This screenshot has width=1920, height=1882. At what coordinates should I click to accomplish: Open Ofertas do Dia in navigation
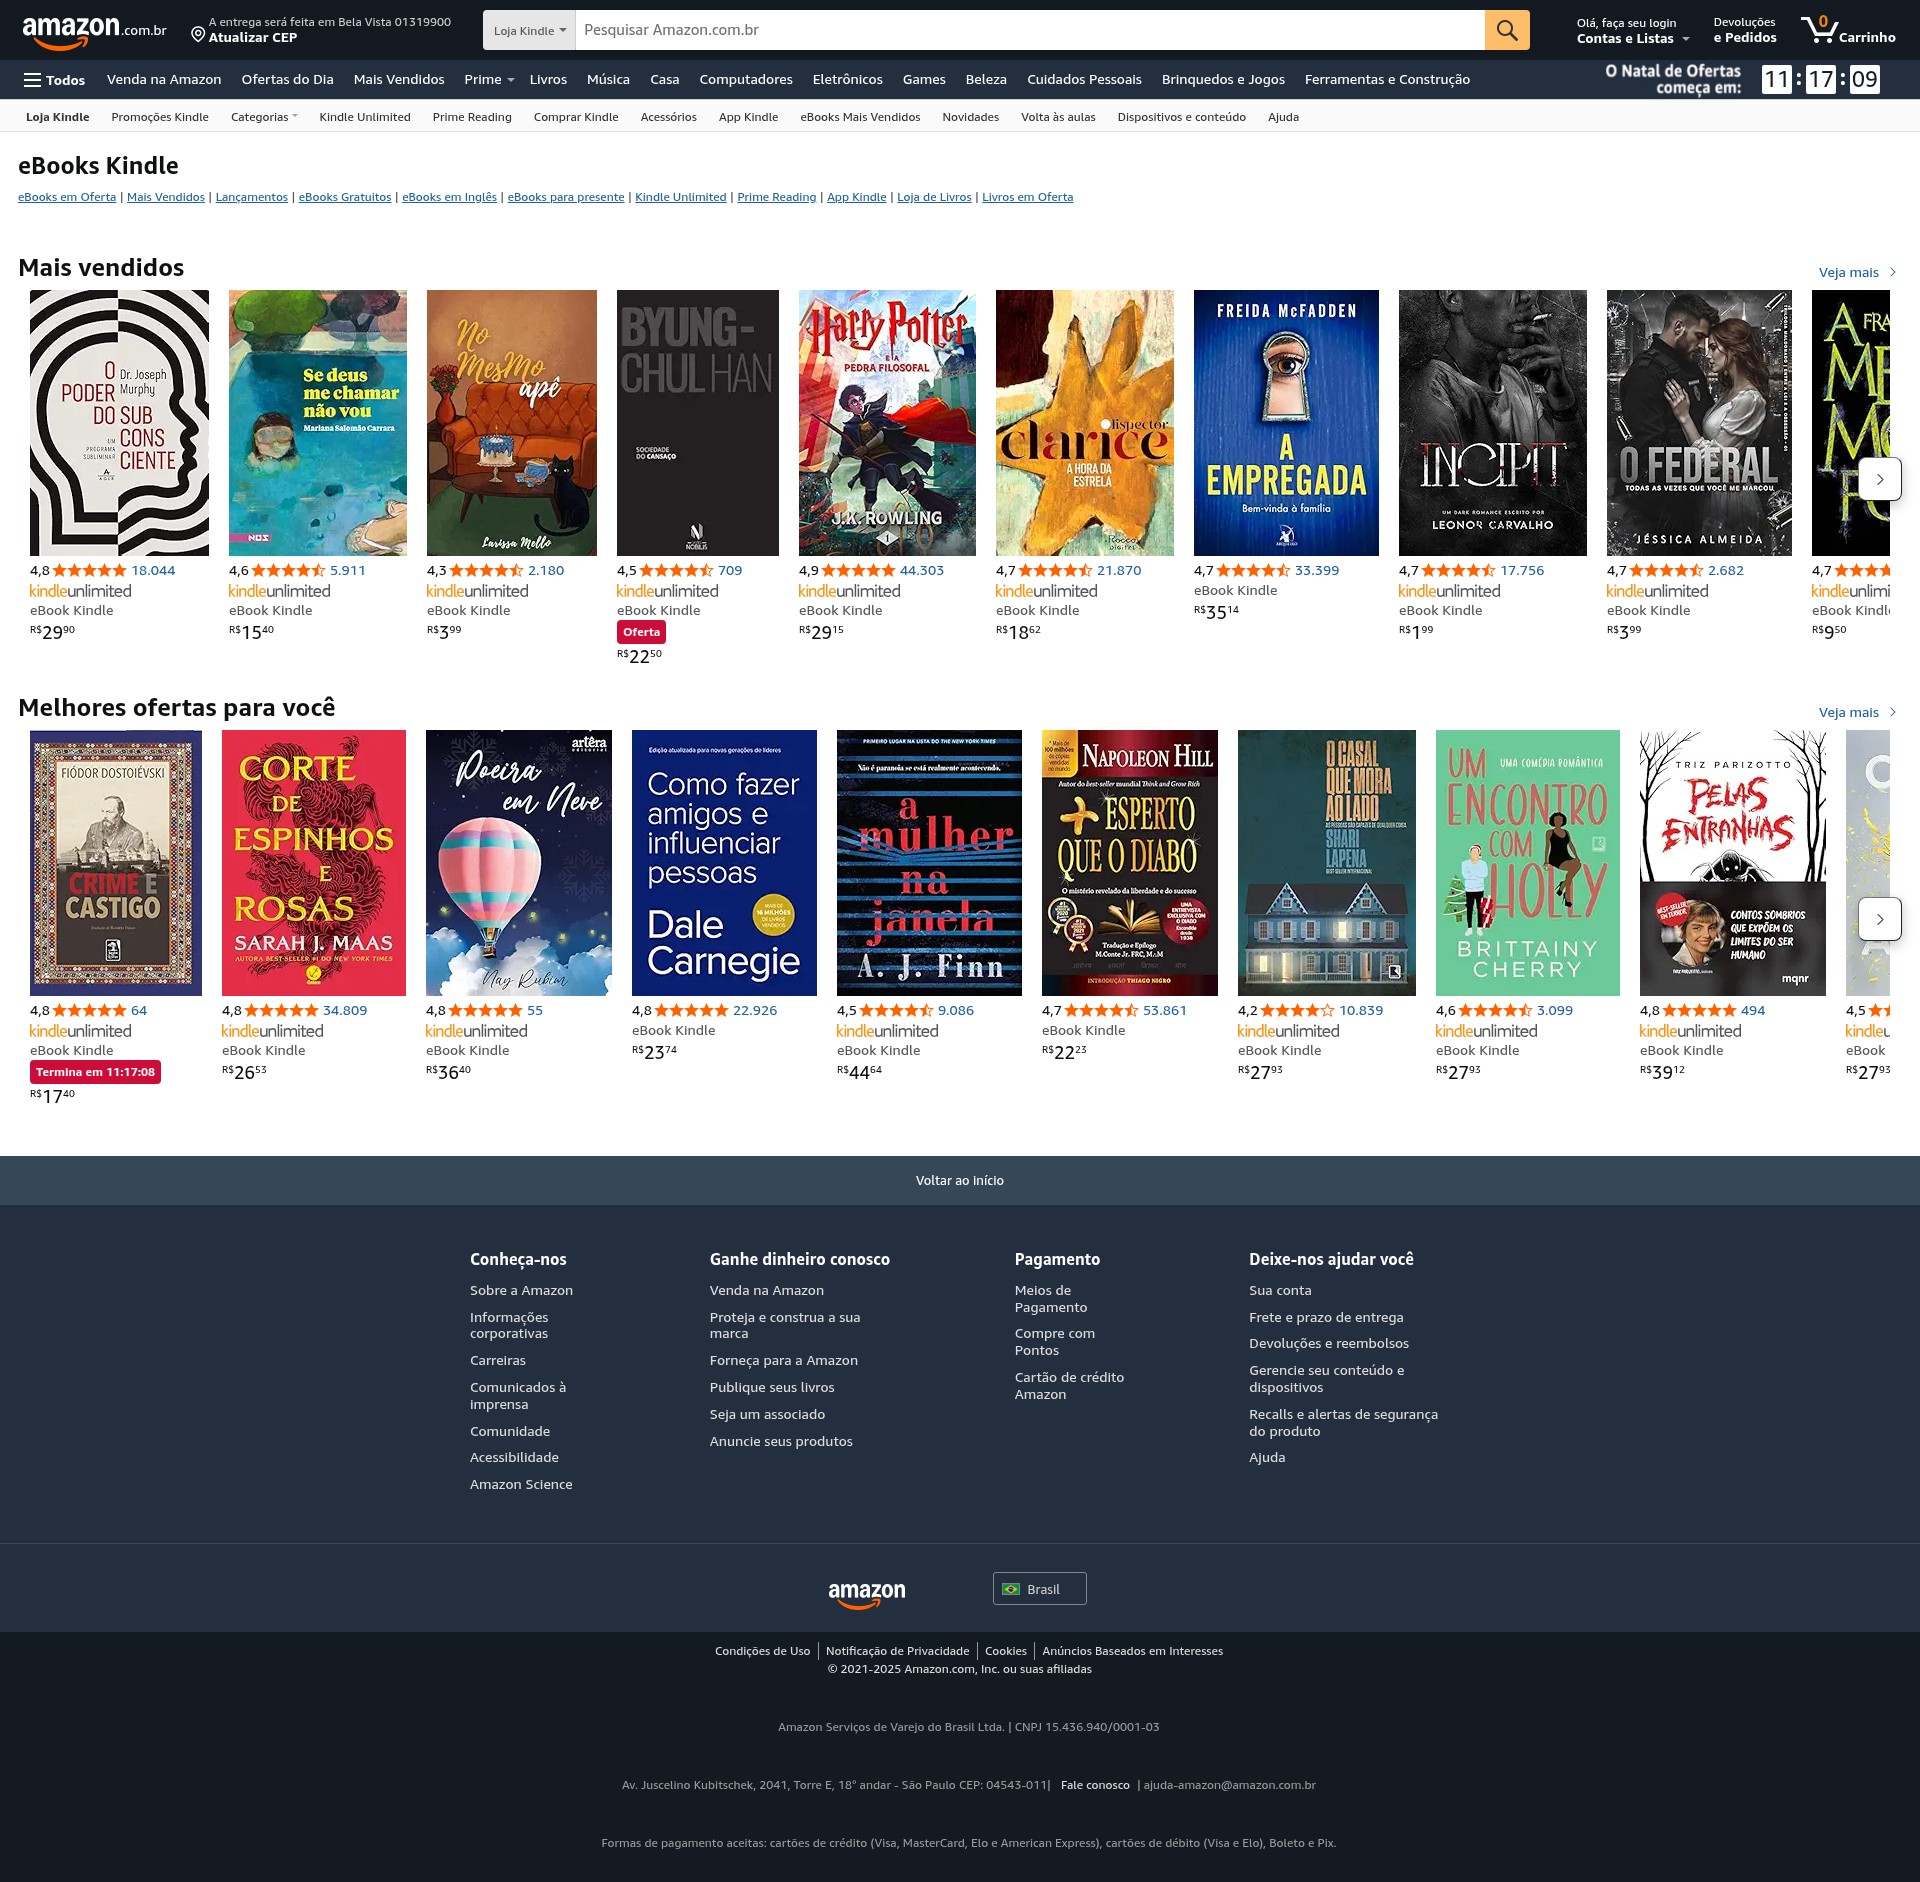(287, 80)
